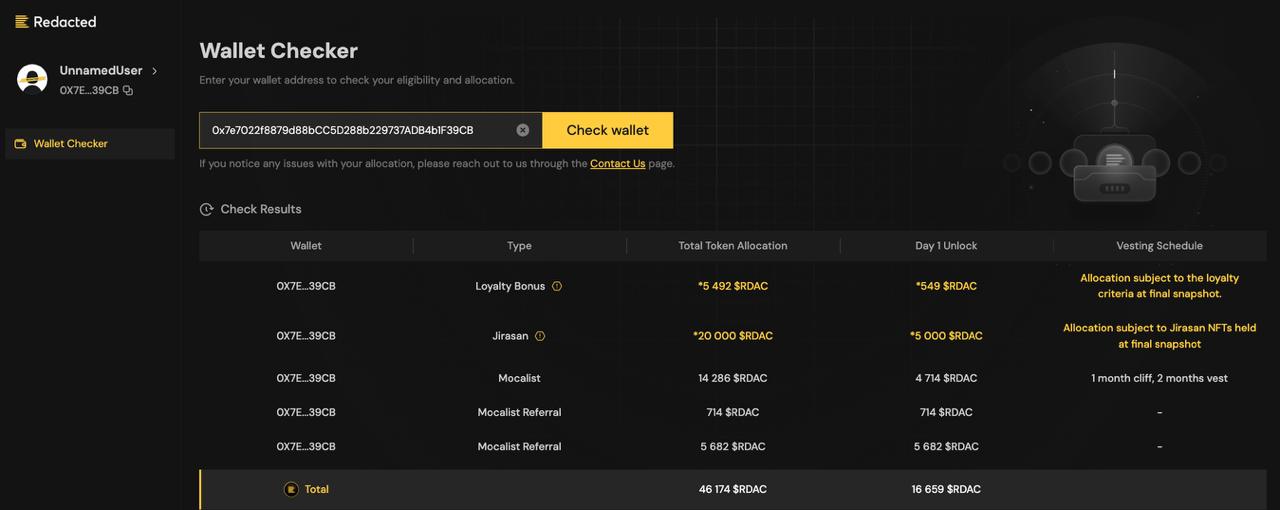Select the 14 286 $RDAC allocation value
Viewport: 1280px width, 510px height.
click(x=733, y=379)
